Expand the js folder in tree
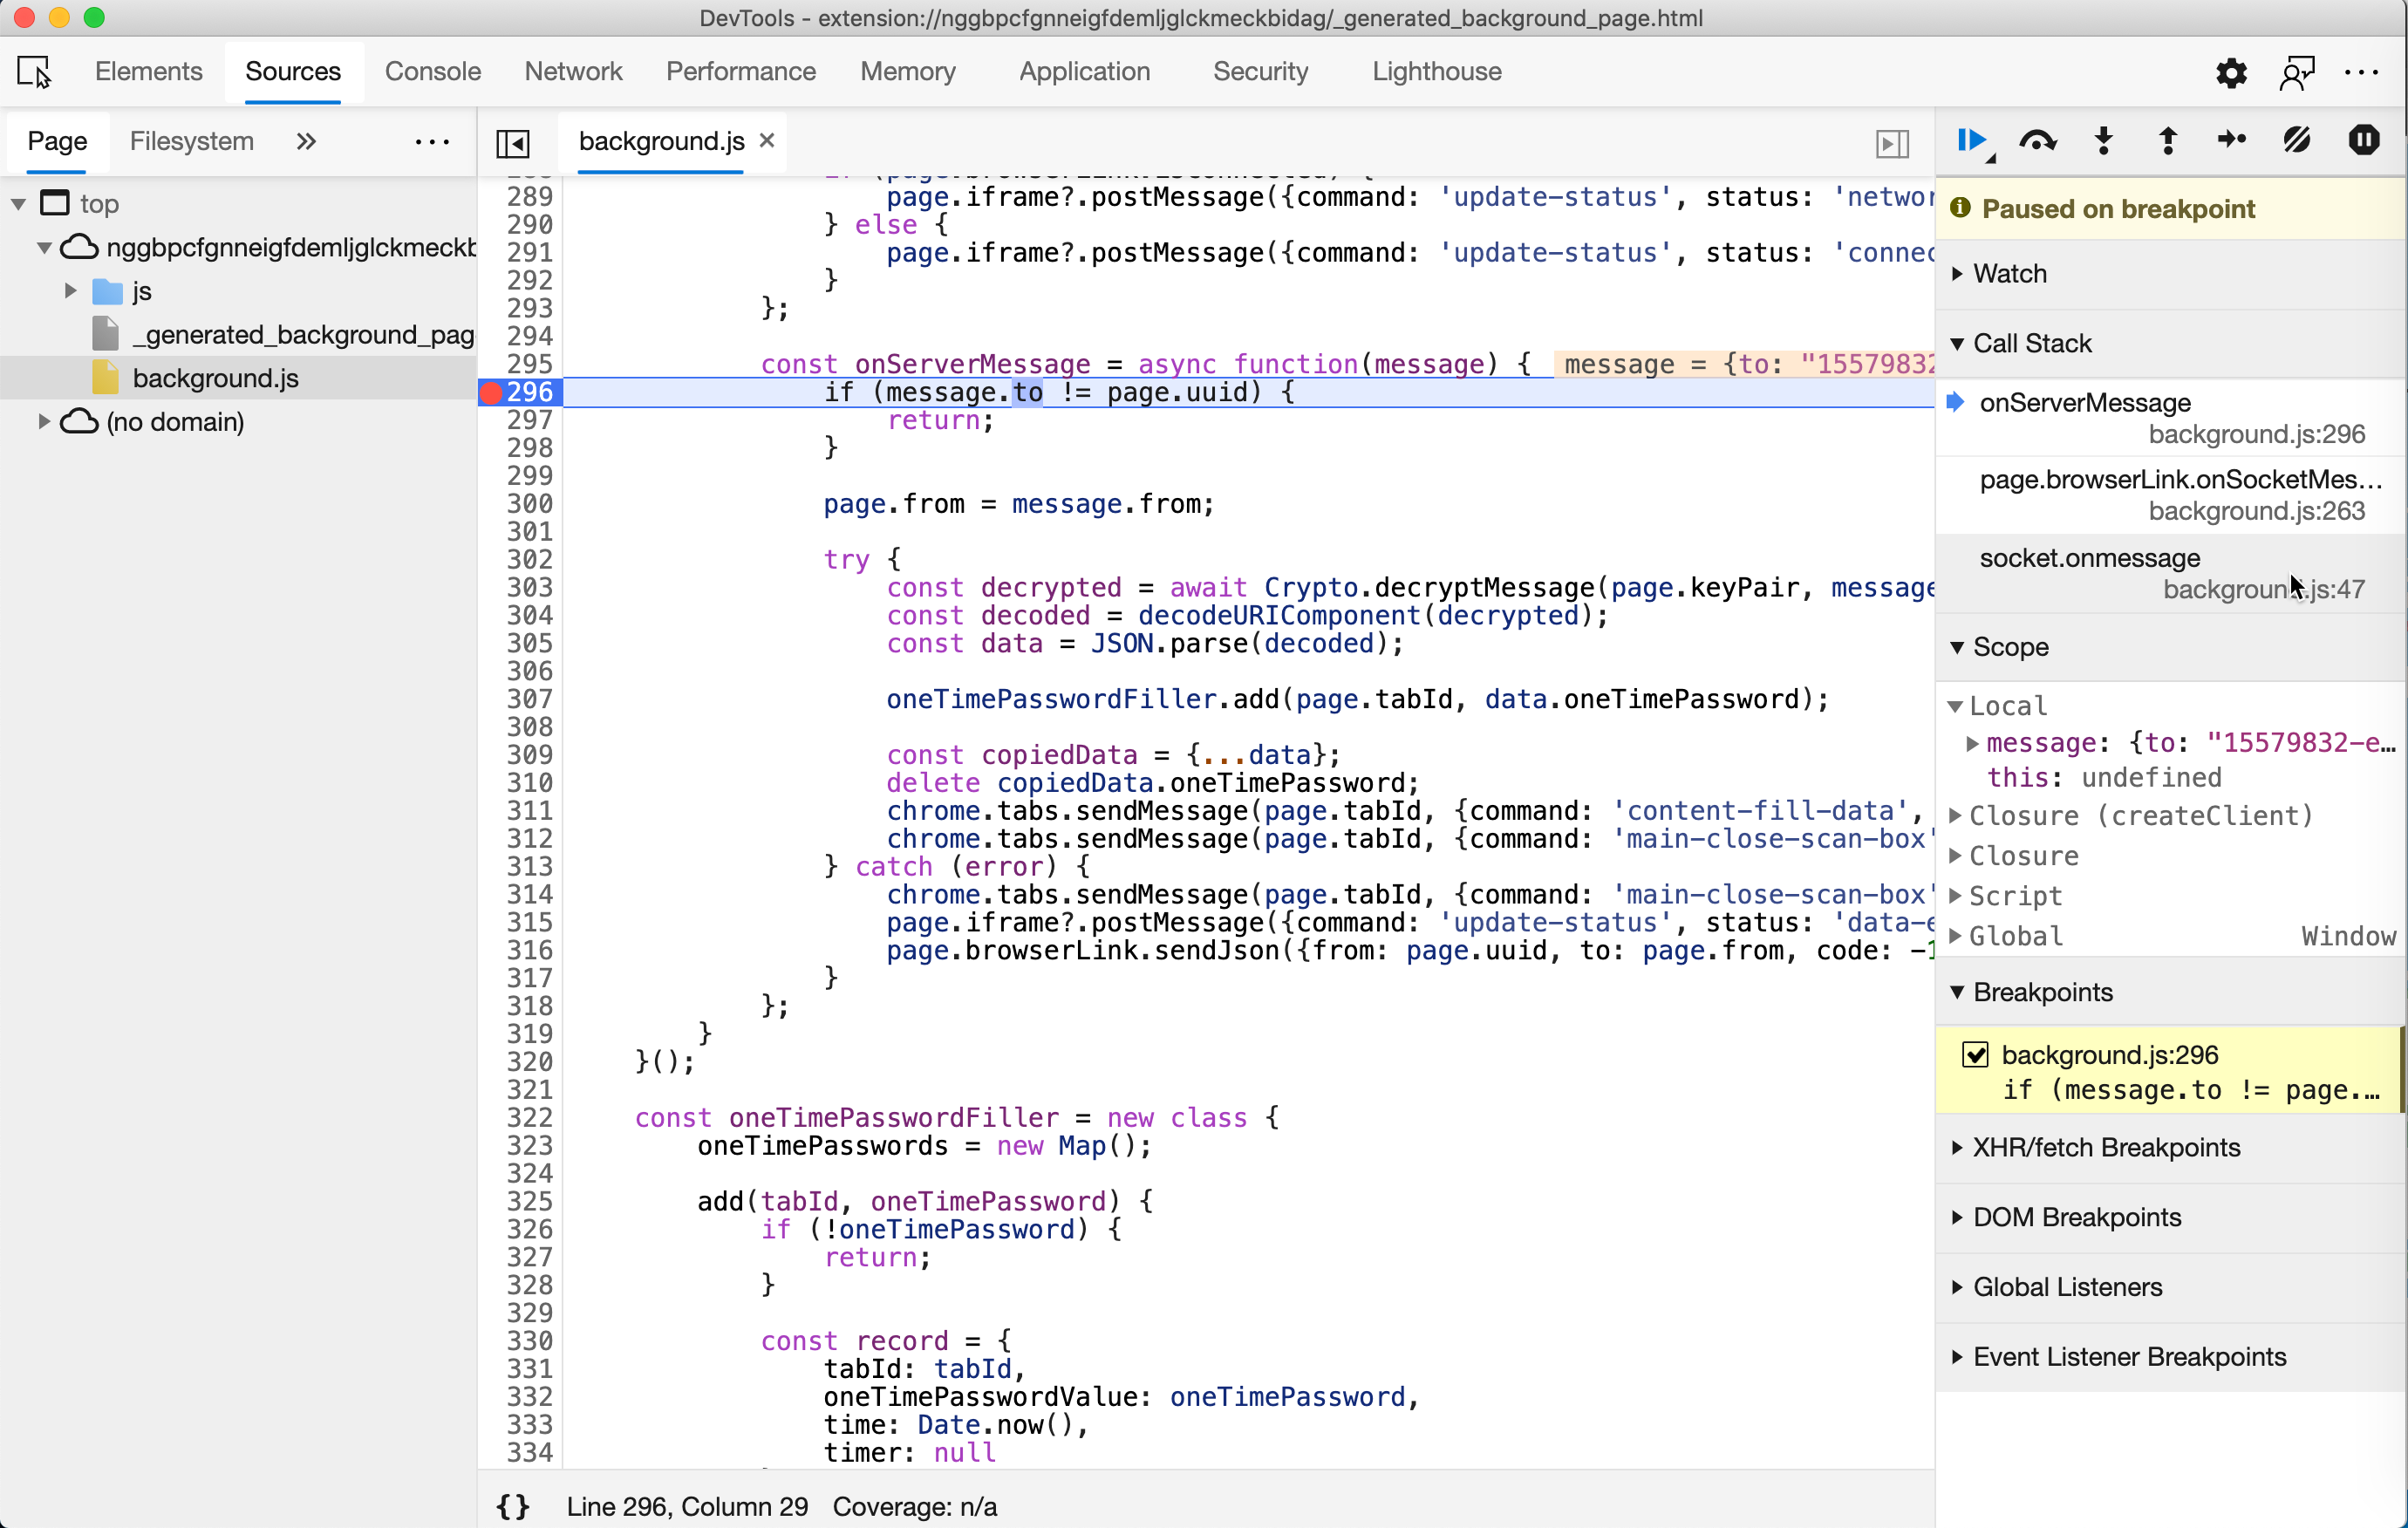 [x=70, y=291]
